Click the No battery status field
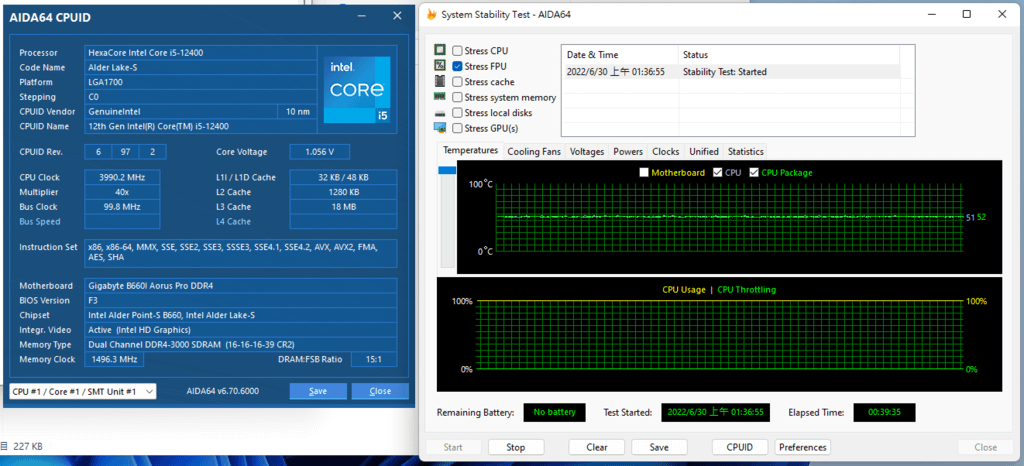This screenshot has height=466, width=1024. pyautogui.click(x=554, y=412)
